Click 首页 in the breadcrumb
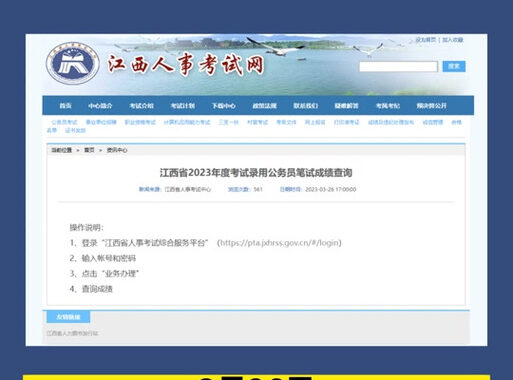 (x=89, y=150)
